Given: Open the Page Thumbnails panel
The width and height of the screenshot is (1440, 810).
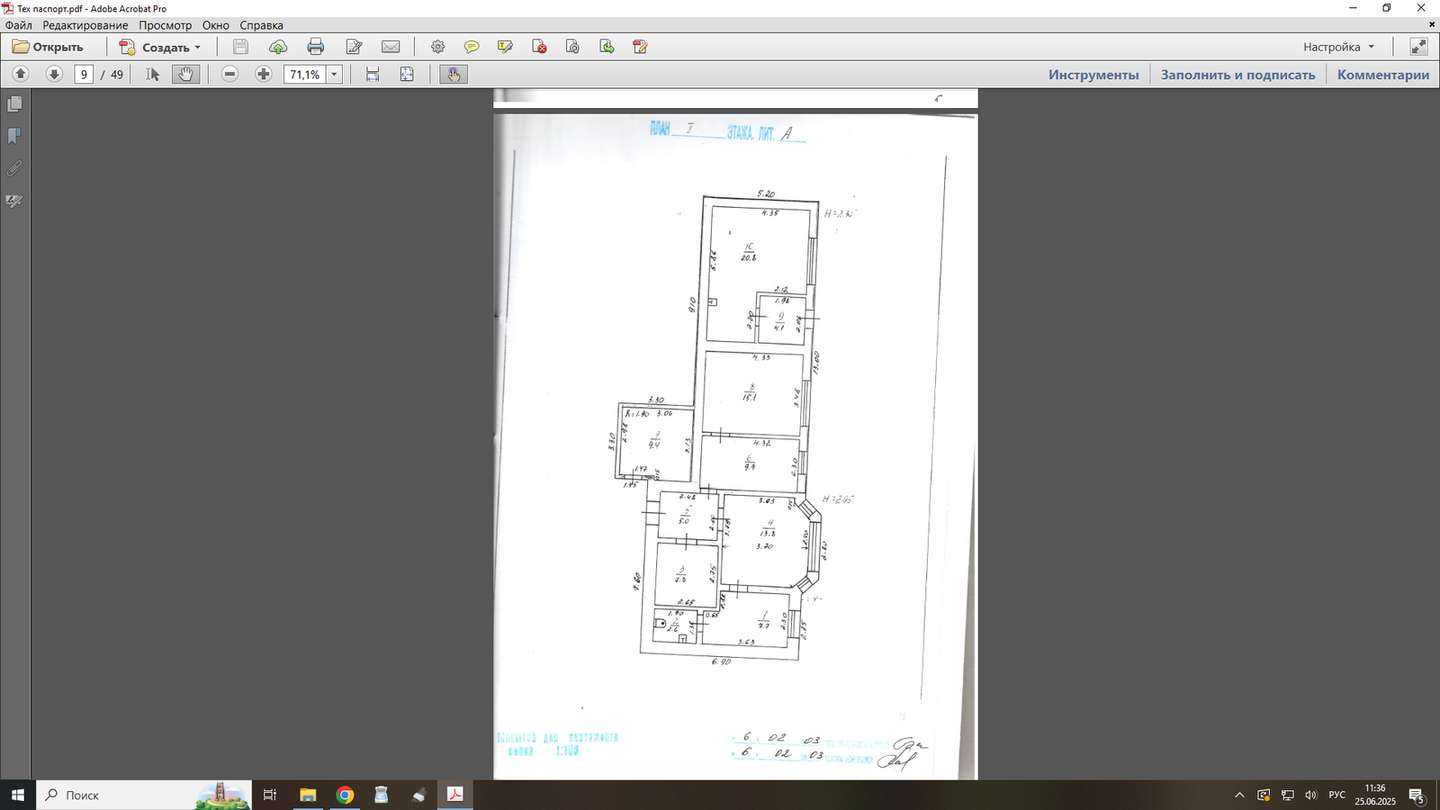Looking at the screenshot, I should tap(15, 104).
